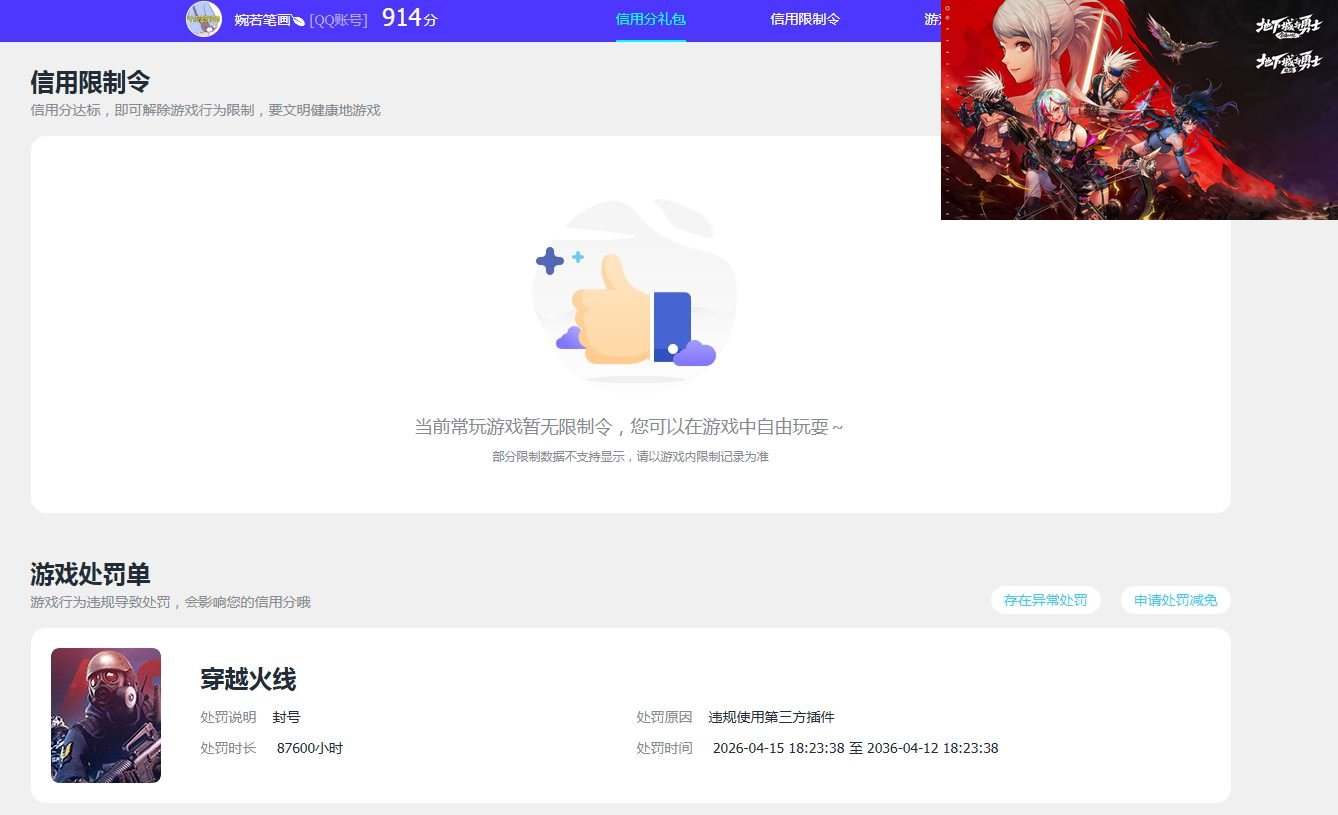1338x815 pixels.
Task: Click the 申请处罚减免 button
Action: [x=1176, y=600]
